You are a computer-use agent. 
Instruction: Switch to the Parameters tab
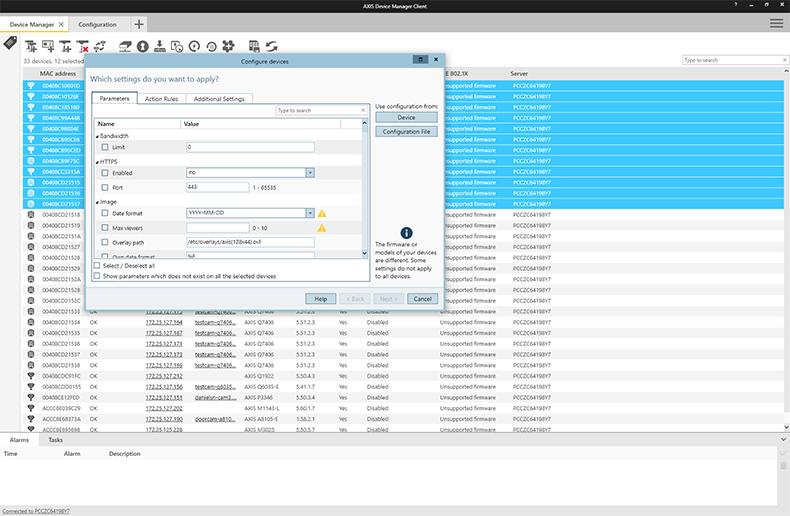[x=114, y=98]
